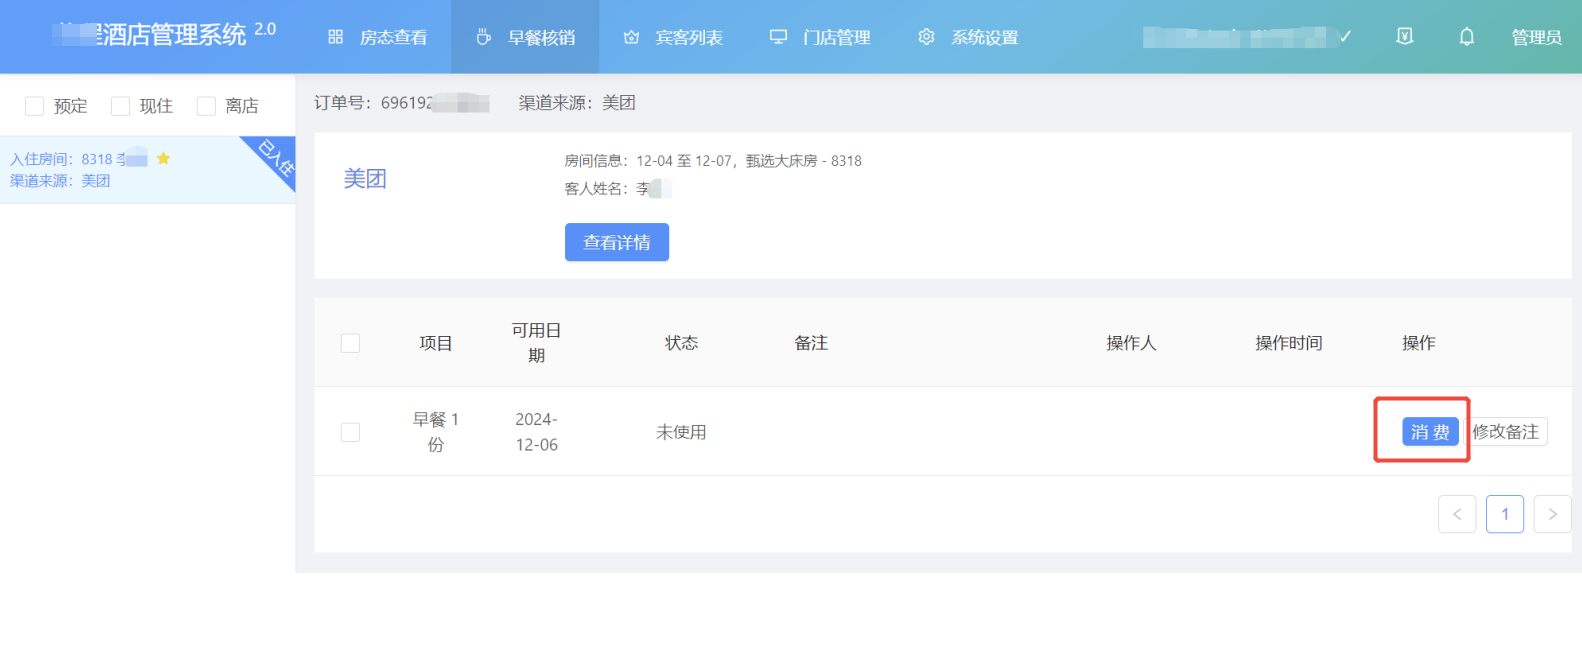Click the 操作时间 column header
Viewport: 1582px width, 649px height.
[1289, 343]
